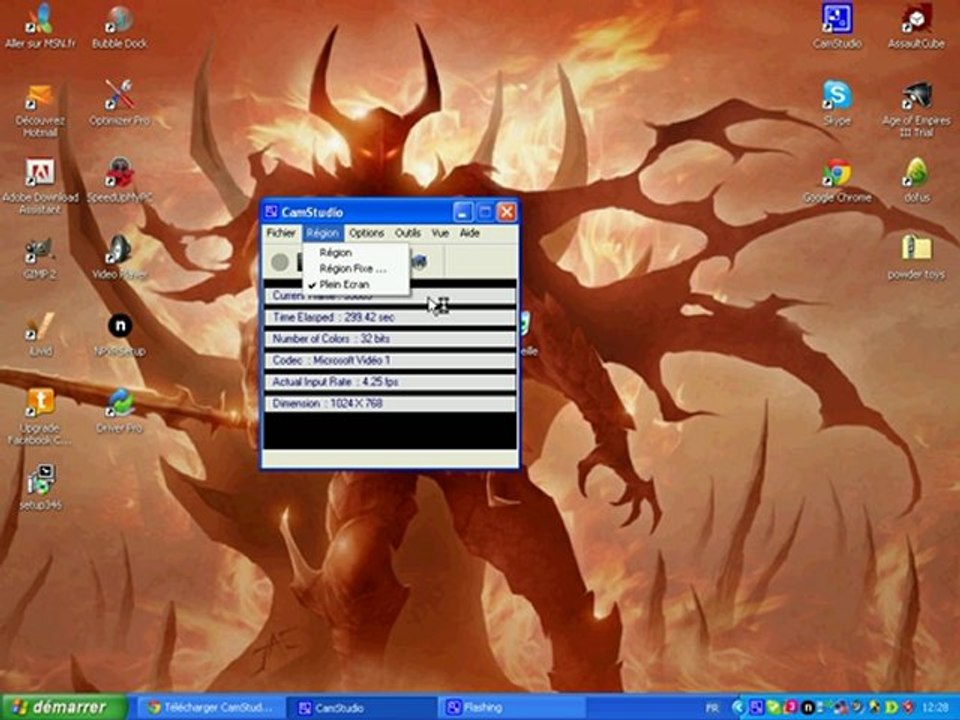Click the Dimension : 1024 X 768 line
This screenshot has width=960, height=720.
click(x=389, y=403)
